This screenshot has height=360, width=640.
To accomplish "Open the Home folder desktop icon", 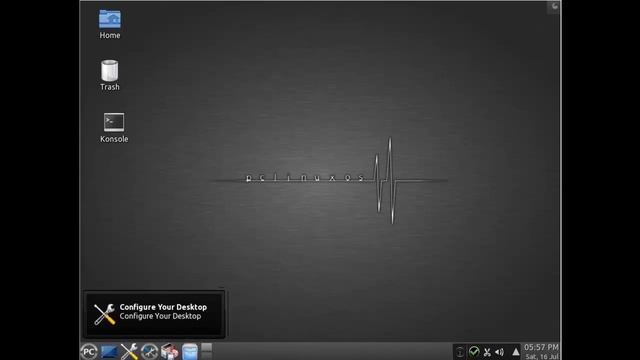I will [x=110, y=20].
